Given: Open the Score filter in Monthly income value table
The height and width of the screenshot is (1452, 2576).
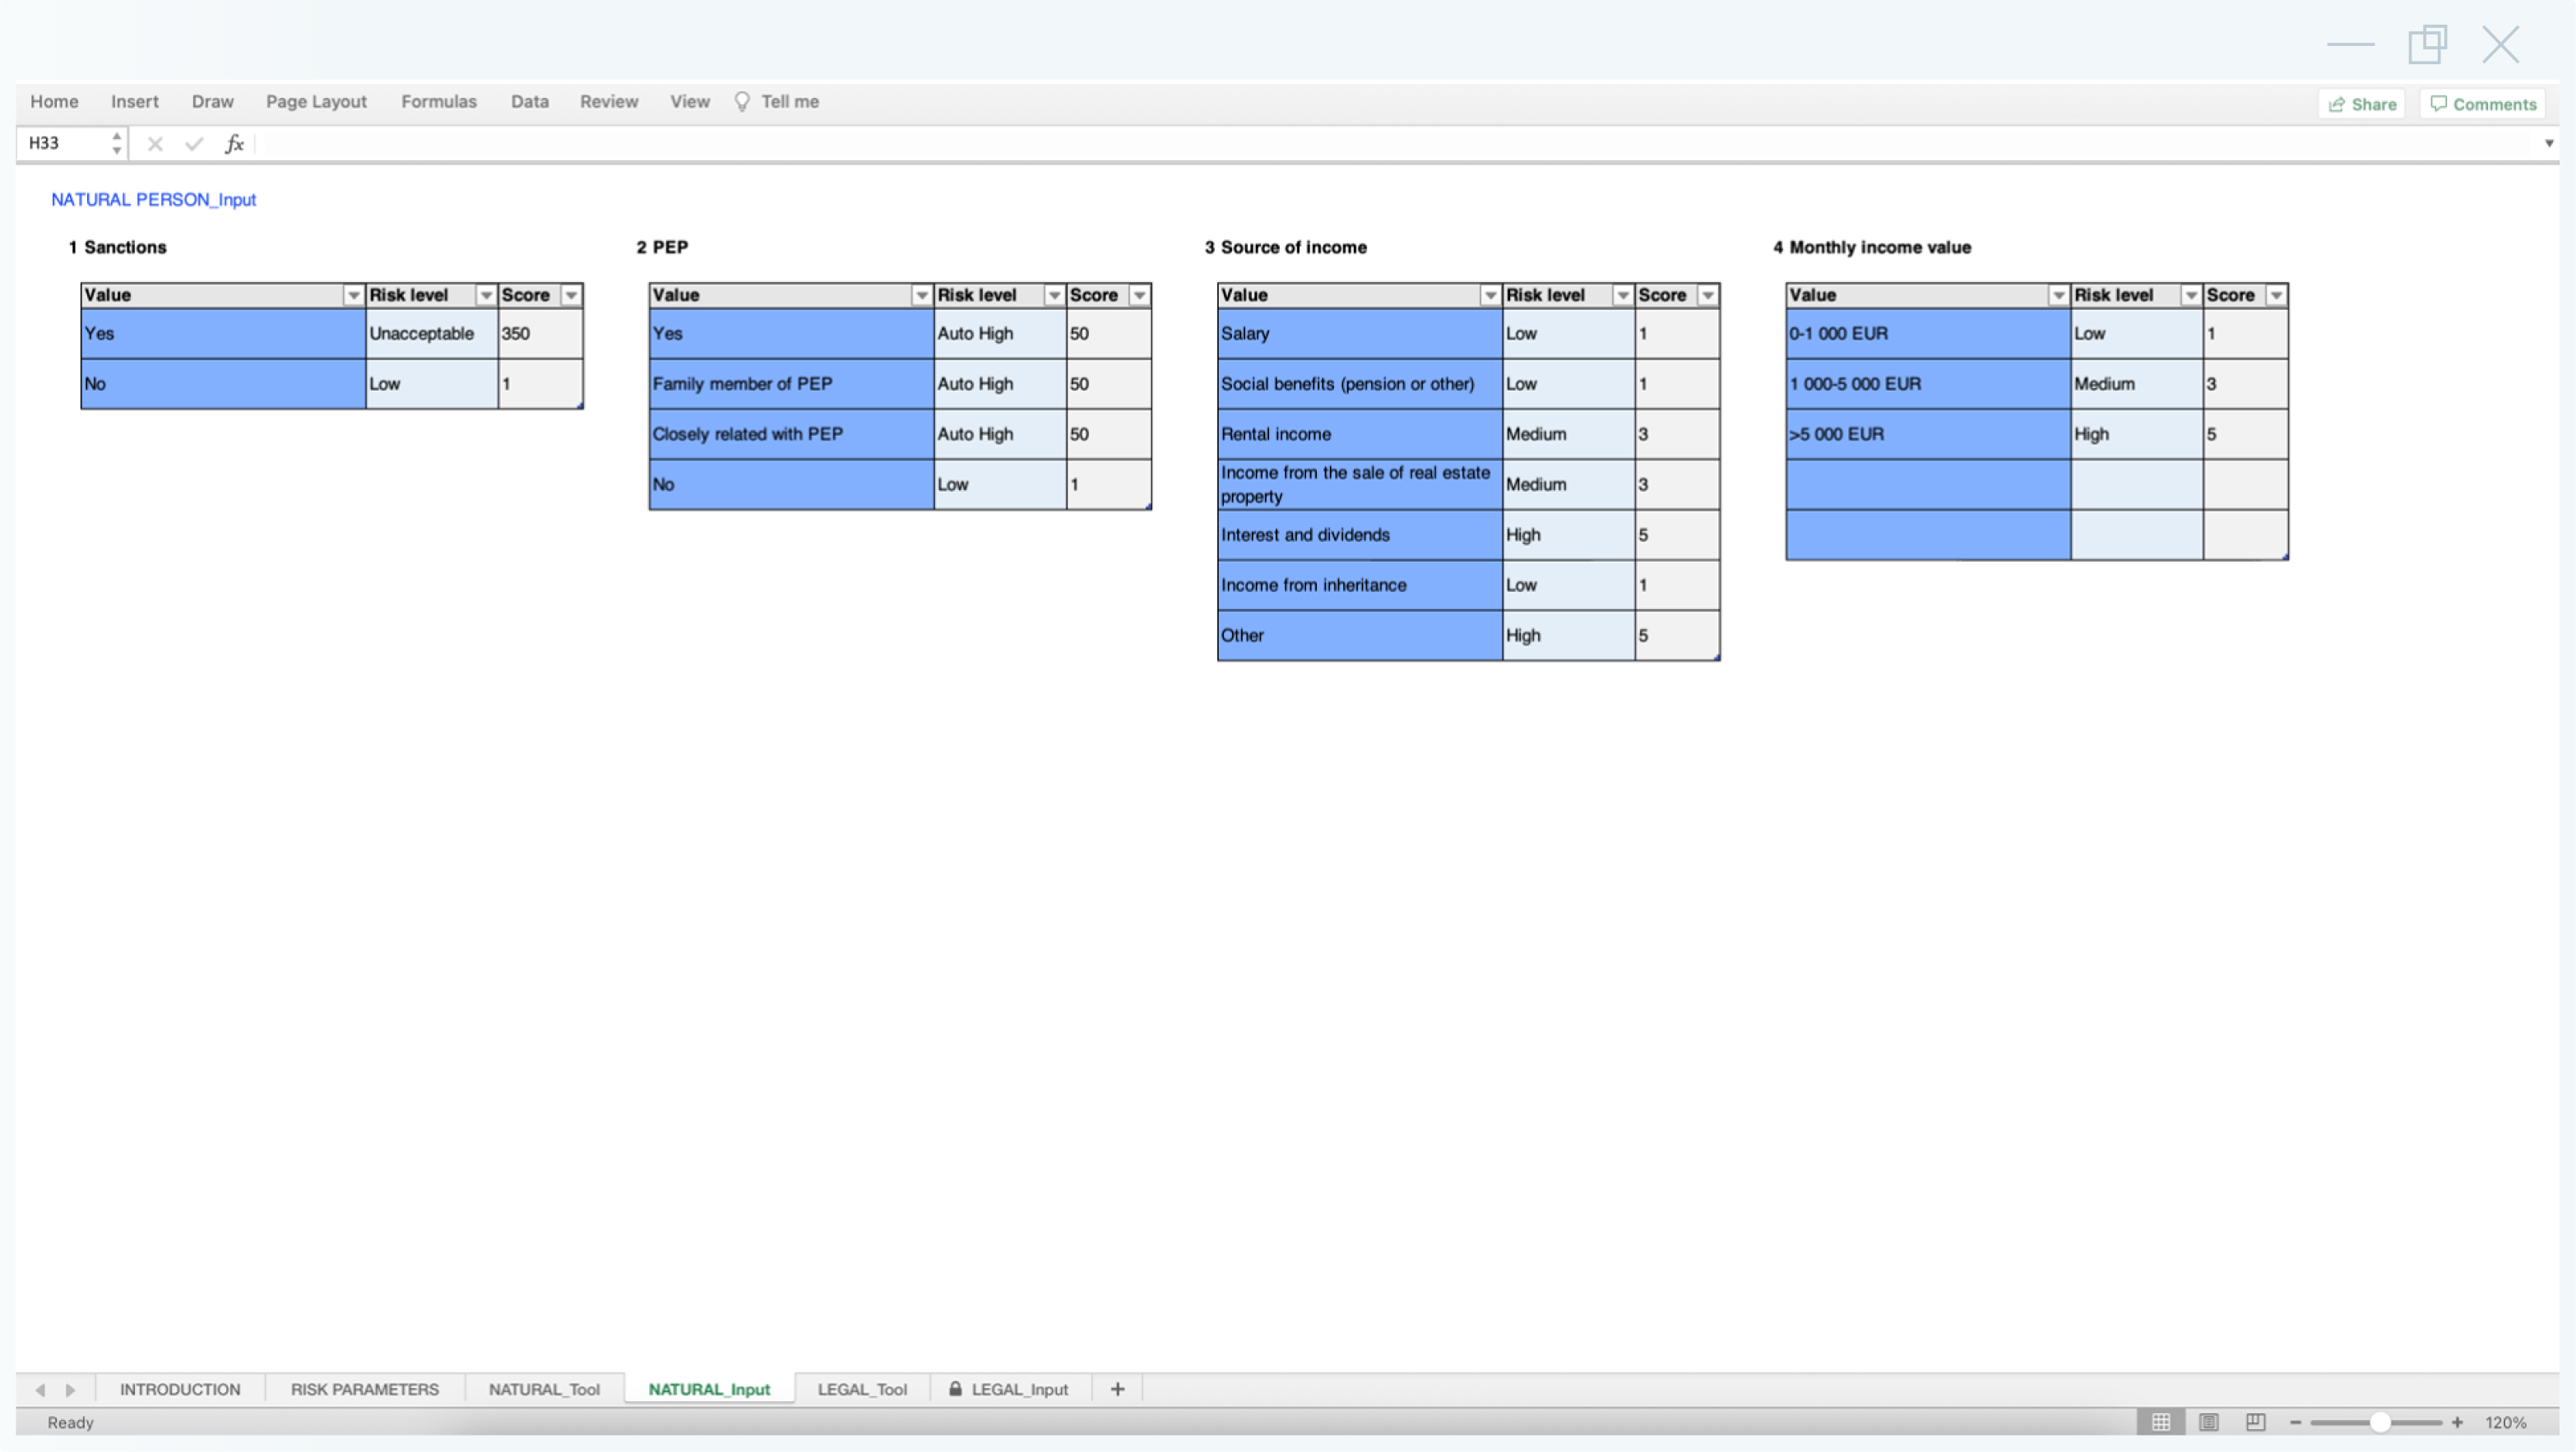Looking at the screenshot, I should pos(2276,295).
